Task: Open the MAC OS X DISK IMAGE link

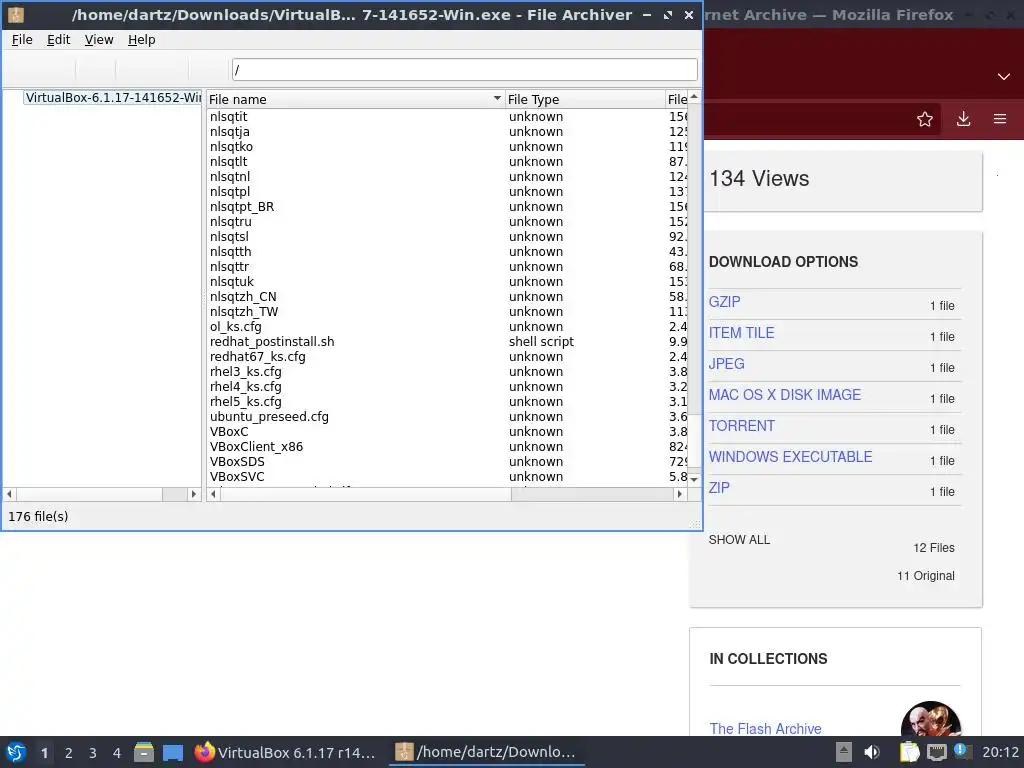Action: click(785, 395)
